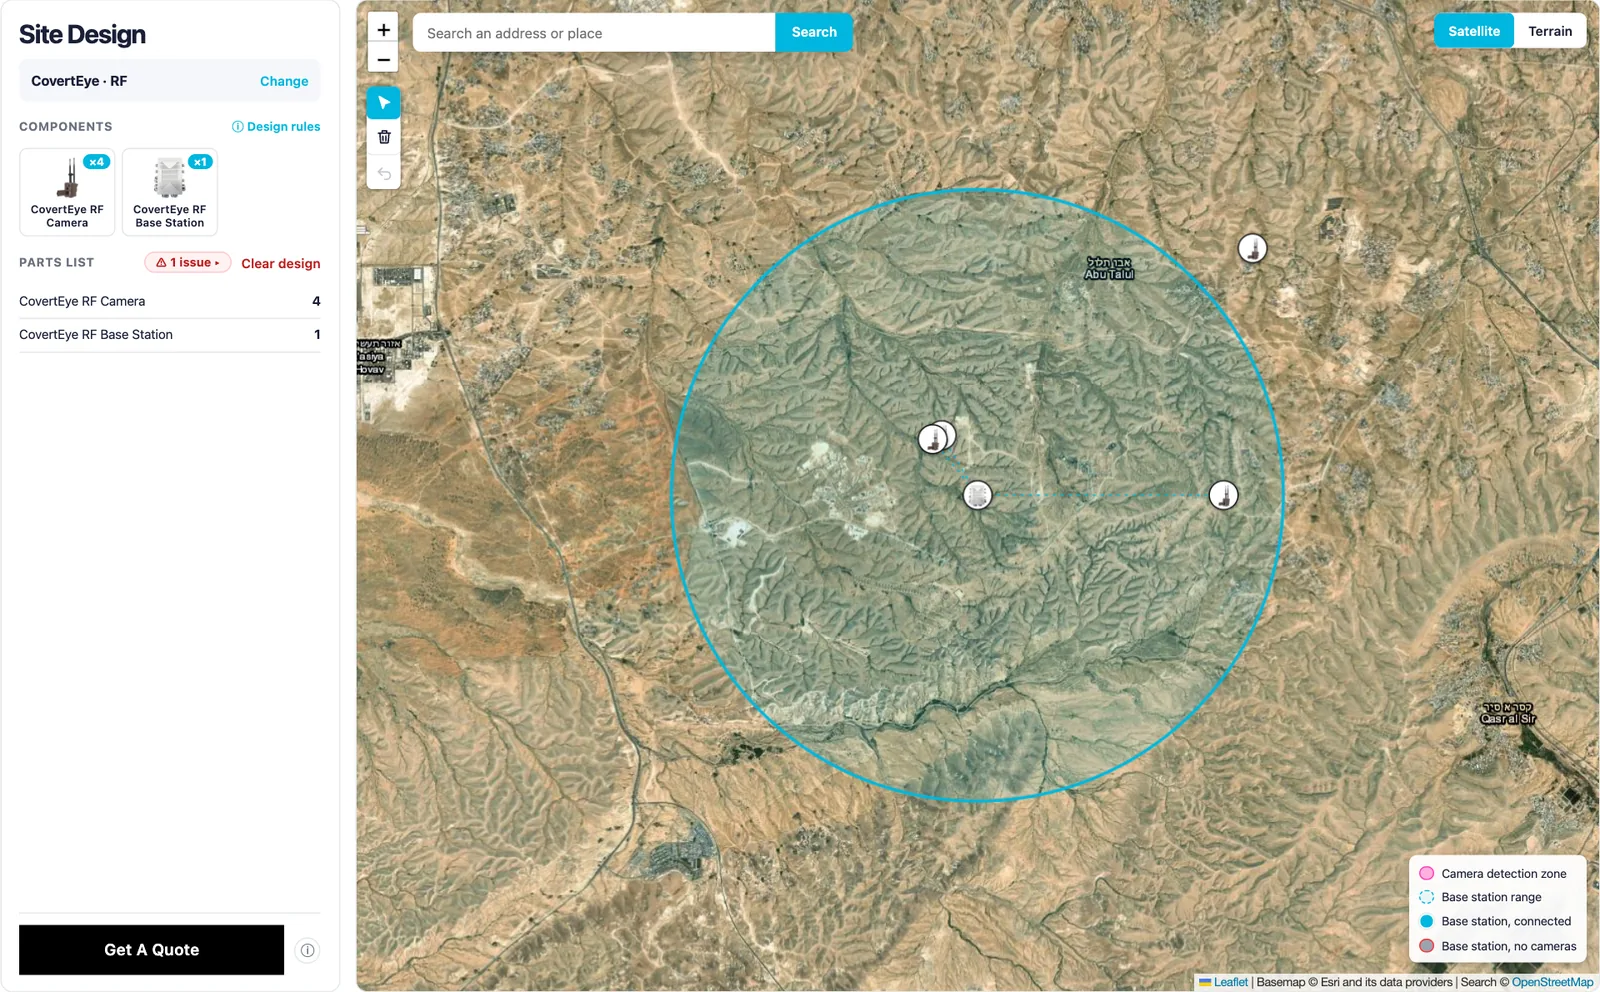Select CoverEye RF Camera parts list row
The image size is (1600, 992).
coord(170,301)
